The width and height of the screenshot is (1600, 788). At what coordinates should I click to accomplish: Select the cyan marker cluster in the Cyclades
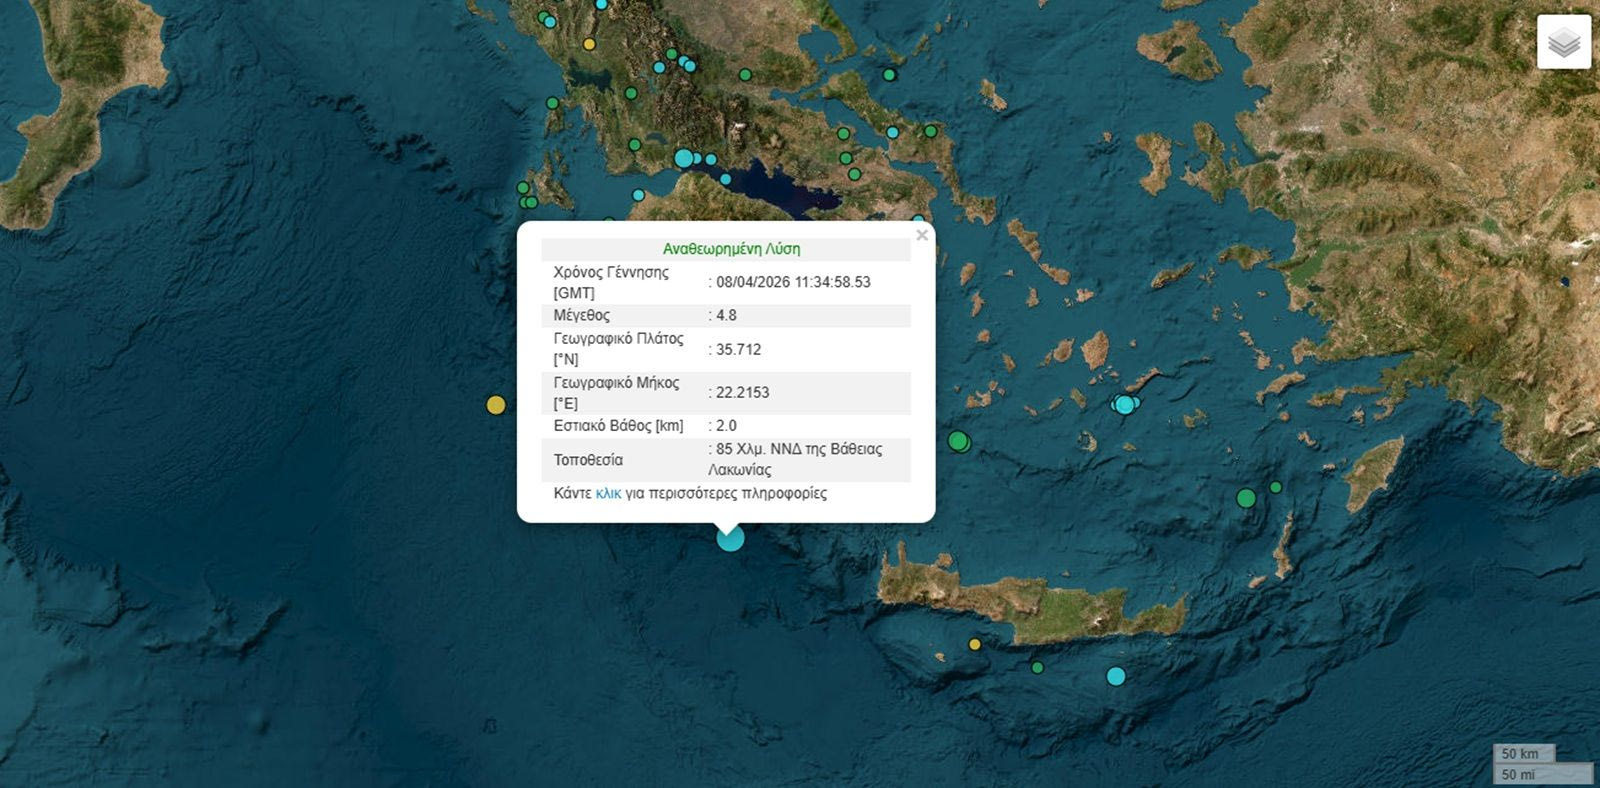pos(1125,404)
